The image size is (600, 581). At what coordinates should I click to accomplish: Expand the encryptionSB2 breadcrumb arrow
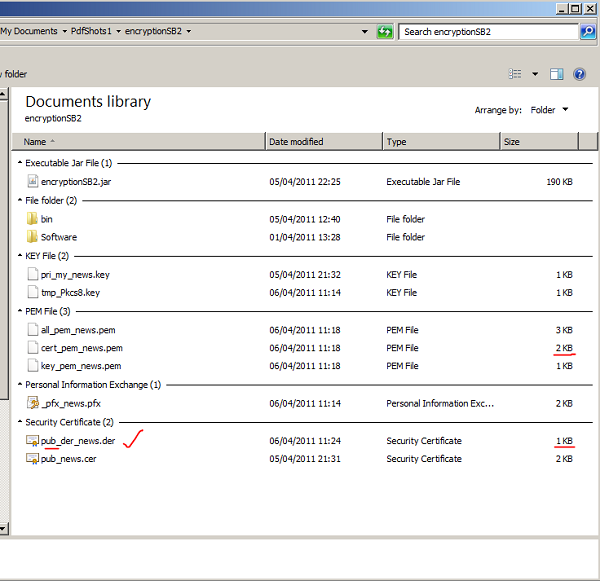[x=189, y=31]
